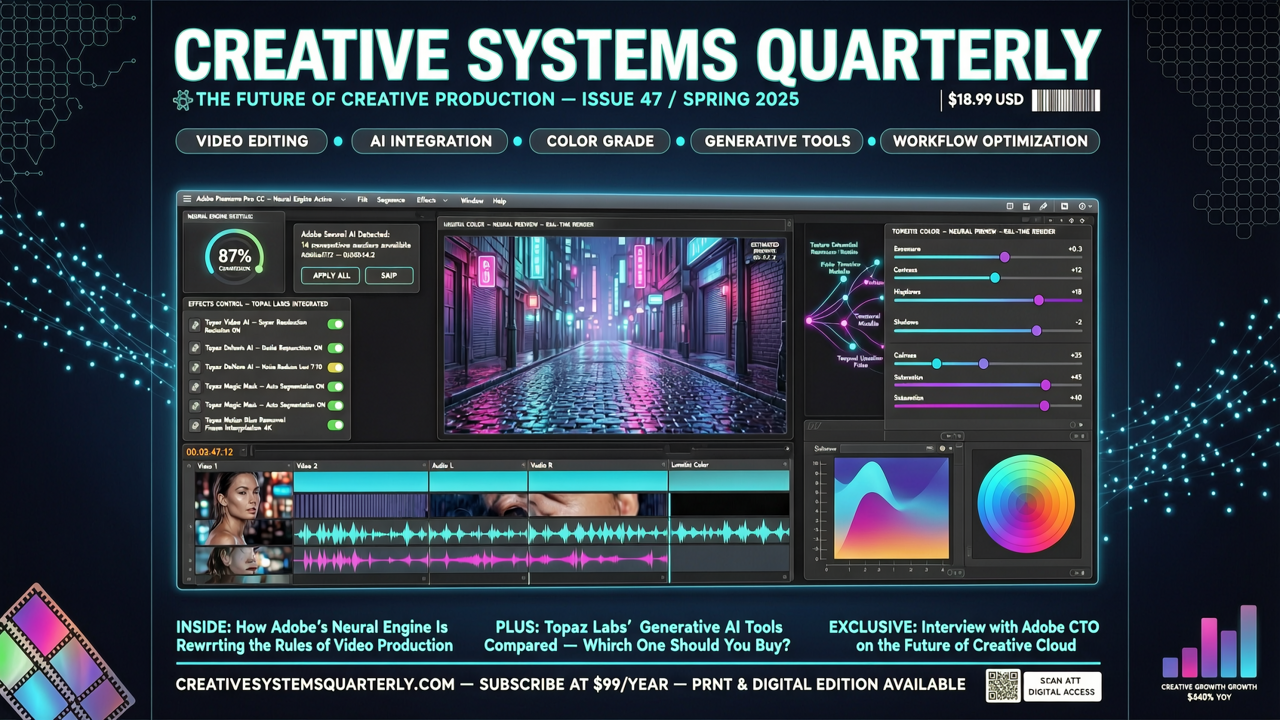
Task: Disable Topaz Motion Blur Removal toggle
Action: tap(335, 425)
